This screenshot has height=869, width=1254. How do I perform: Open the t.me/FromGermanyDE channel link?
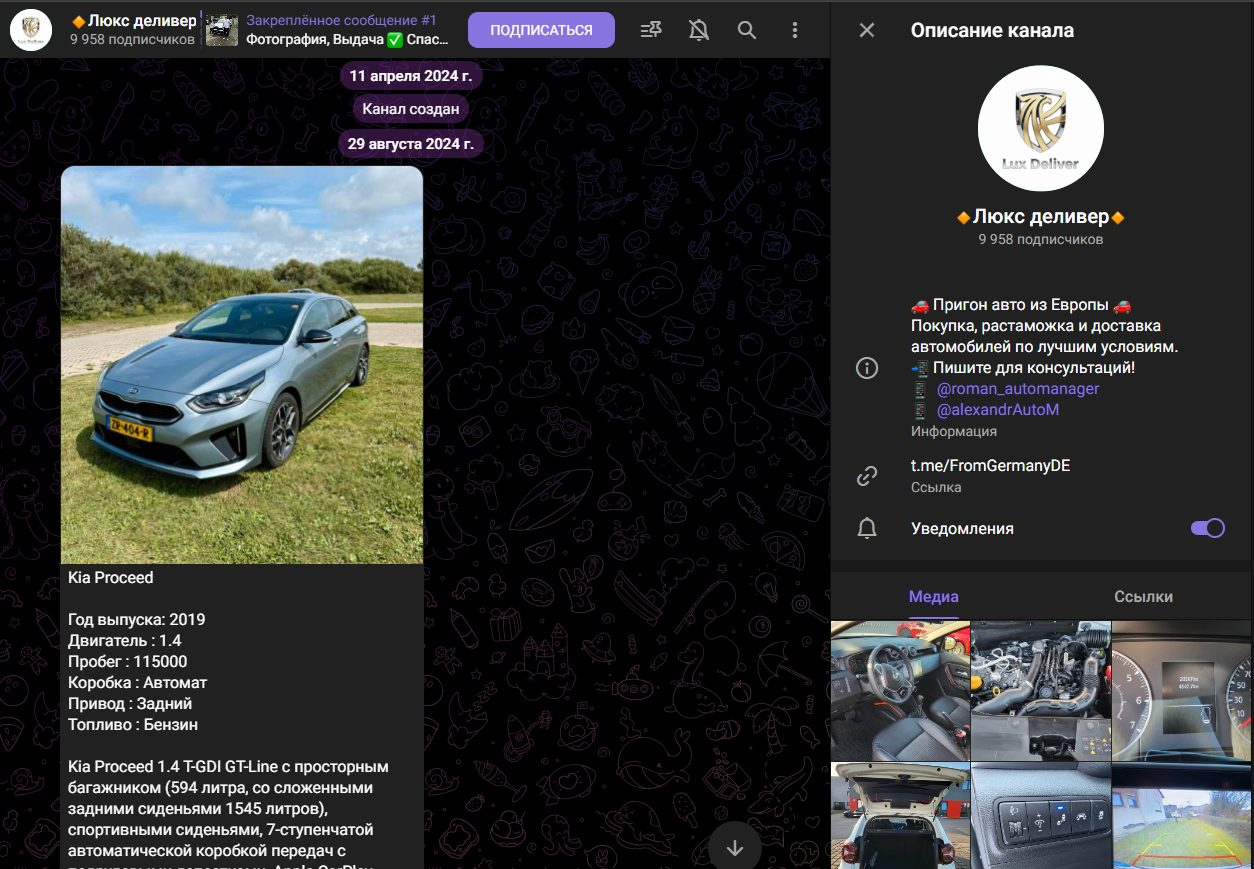(x=990, y=466)
